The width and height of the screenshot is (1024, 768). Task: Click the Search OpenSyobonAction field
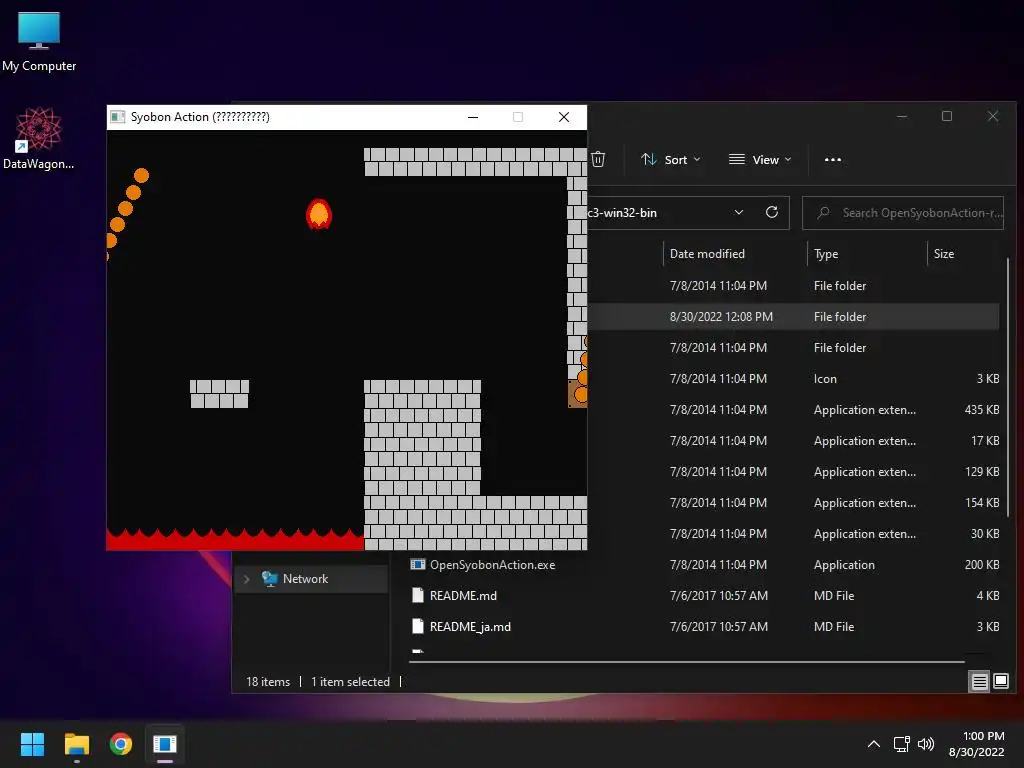(903, 213)
